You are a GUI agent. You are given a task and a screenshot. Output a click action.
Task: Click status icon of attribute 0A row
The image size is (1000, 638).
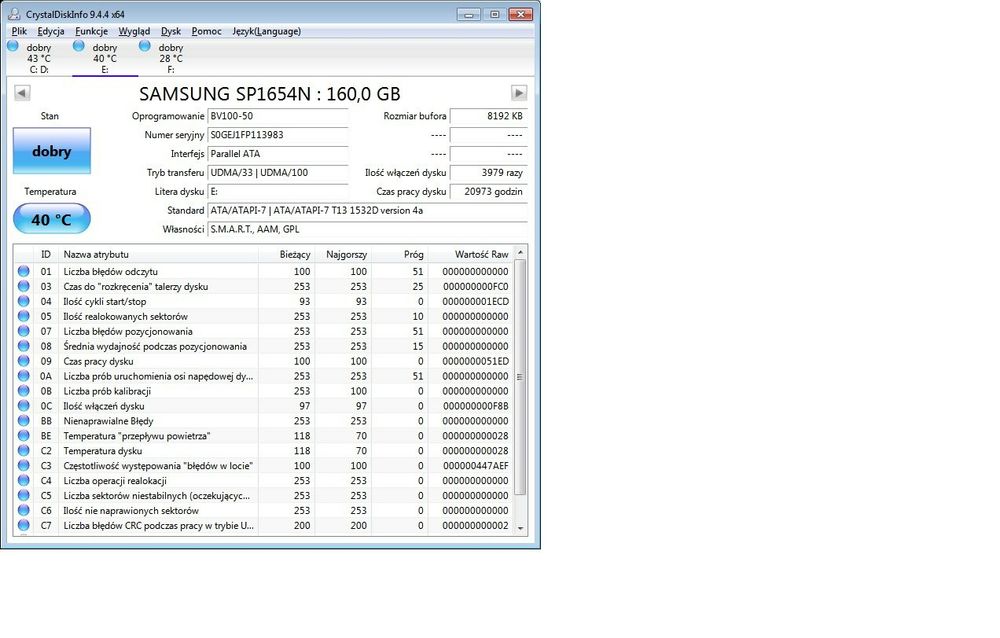tap(24, 376)
